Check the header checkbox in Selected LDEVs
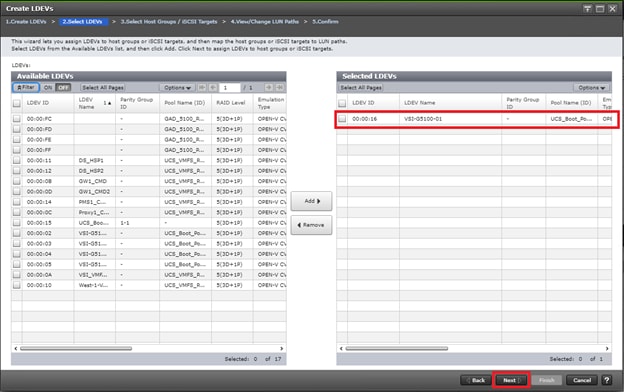 pos(342,103)
